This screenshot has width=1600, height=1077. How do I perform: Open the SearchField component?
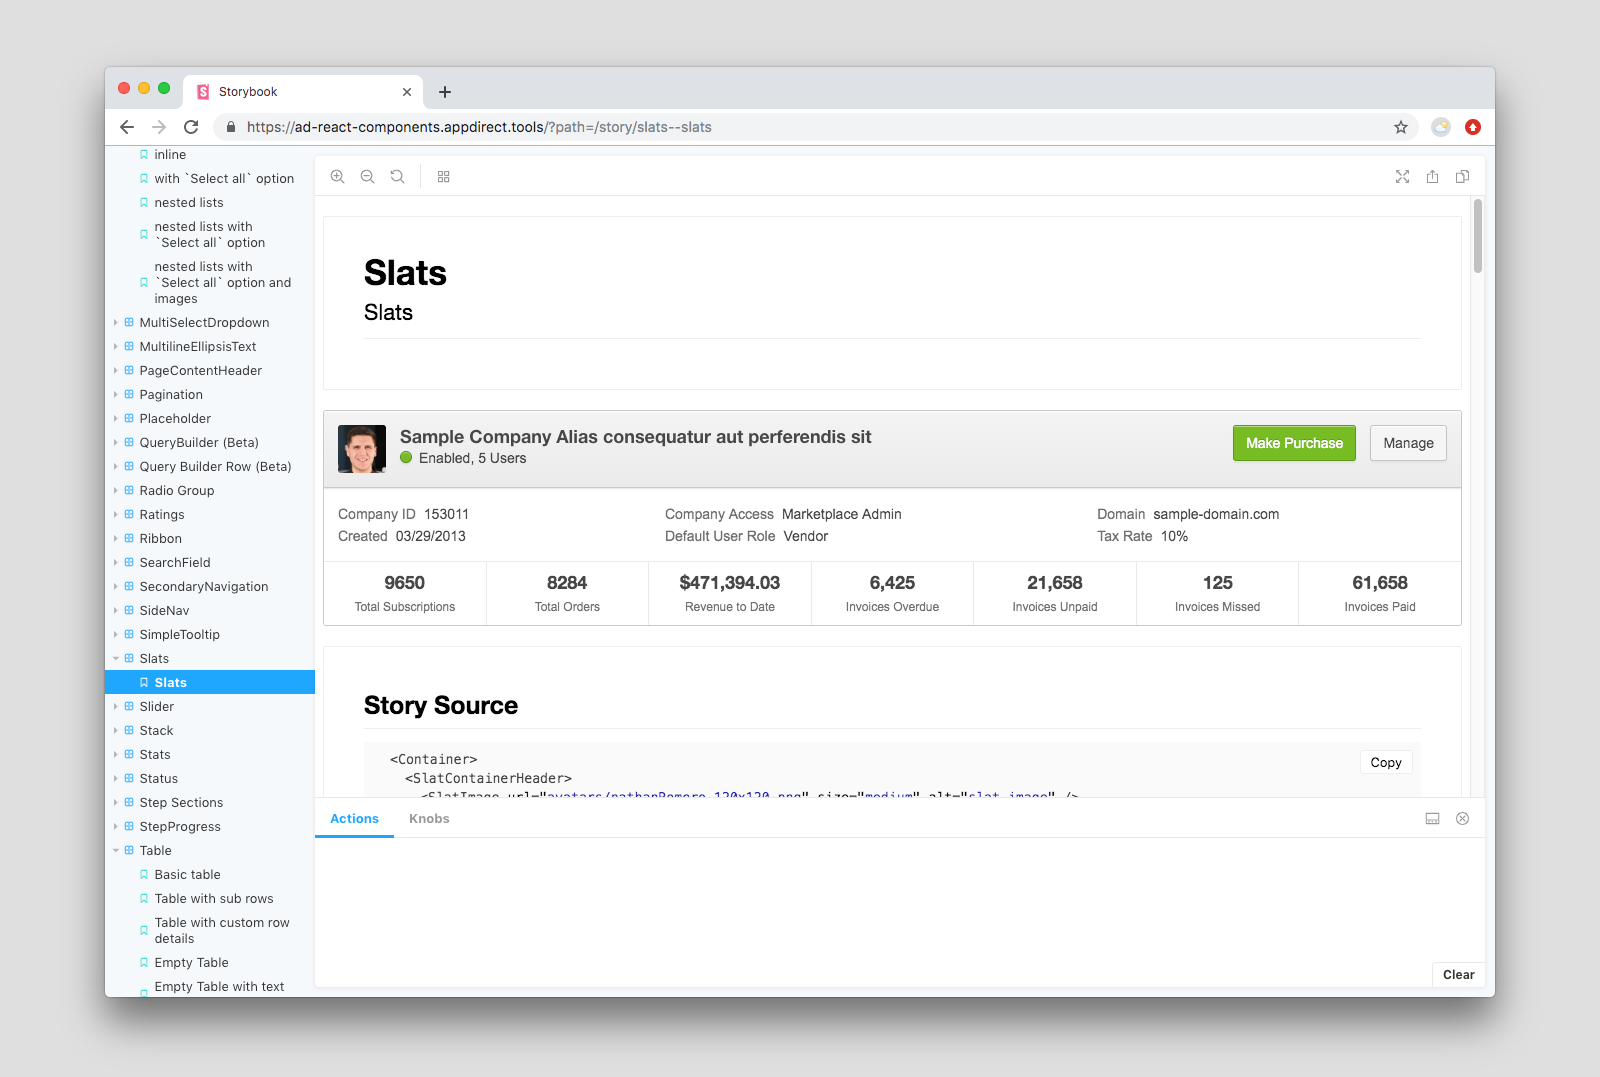tap(175, 562)
